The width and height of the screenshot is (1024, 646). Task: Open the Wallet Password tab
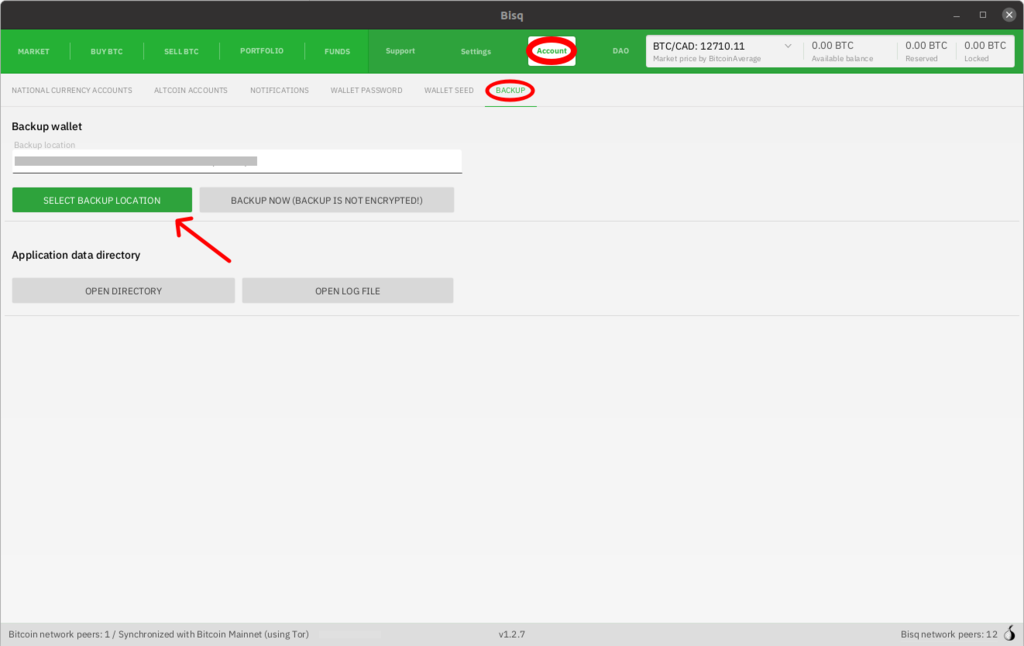coord(366,90)
